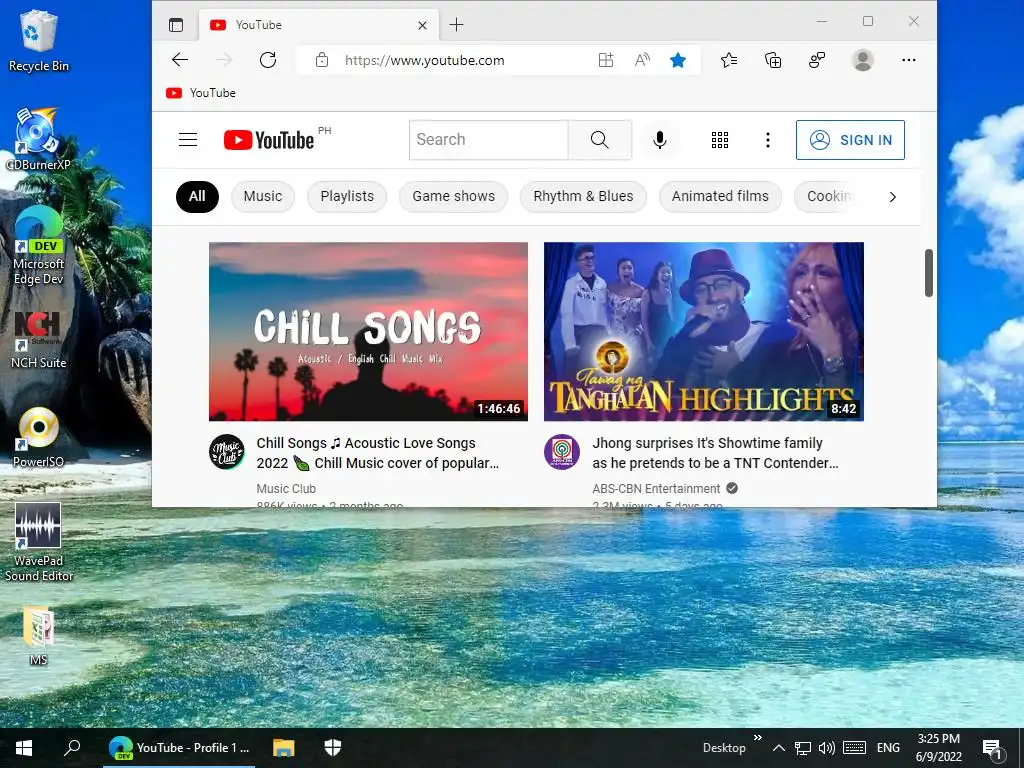Select the Recycle Bin desktop icon

tap(39, 42)
